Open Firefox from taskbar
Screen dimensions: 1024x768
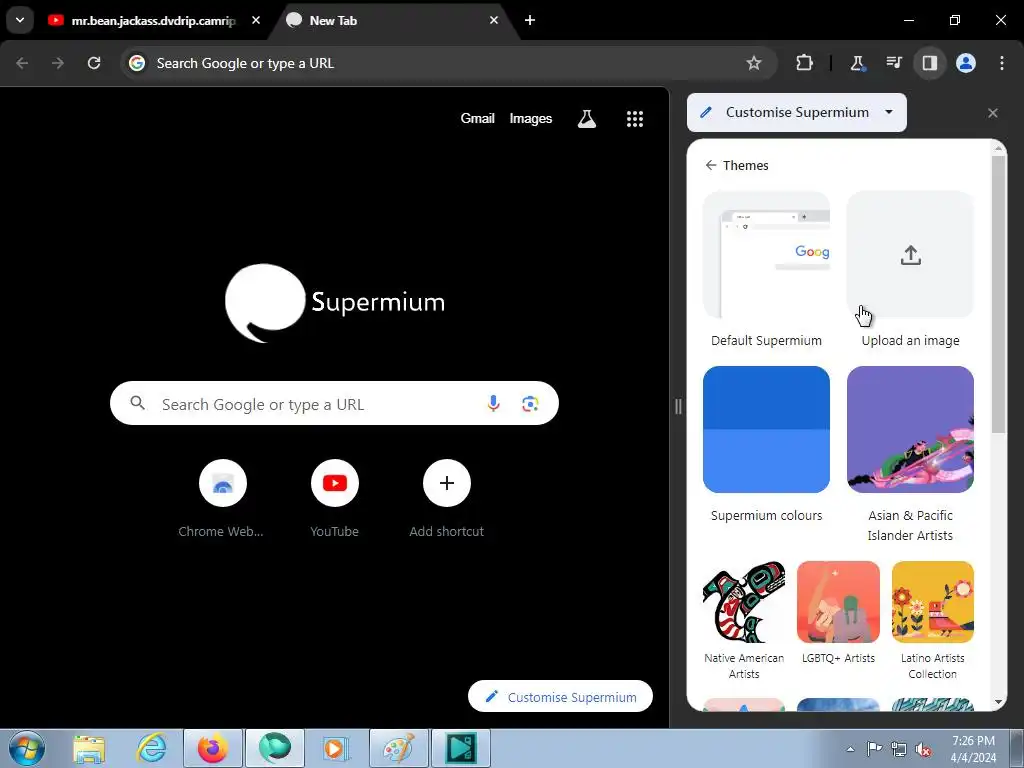tap(213, 748)
